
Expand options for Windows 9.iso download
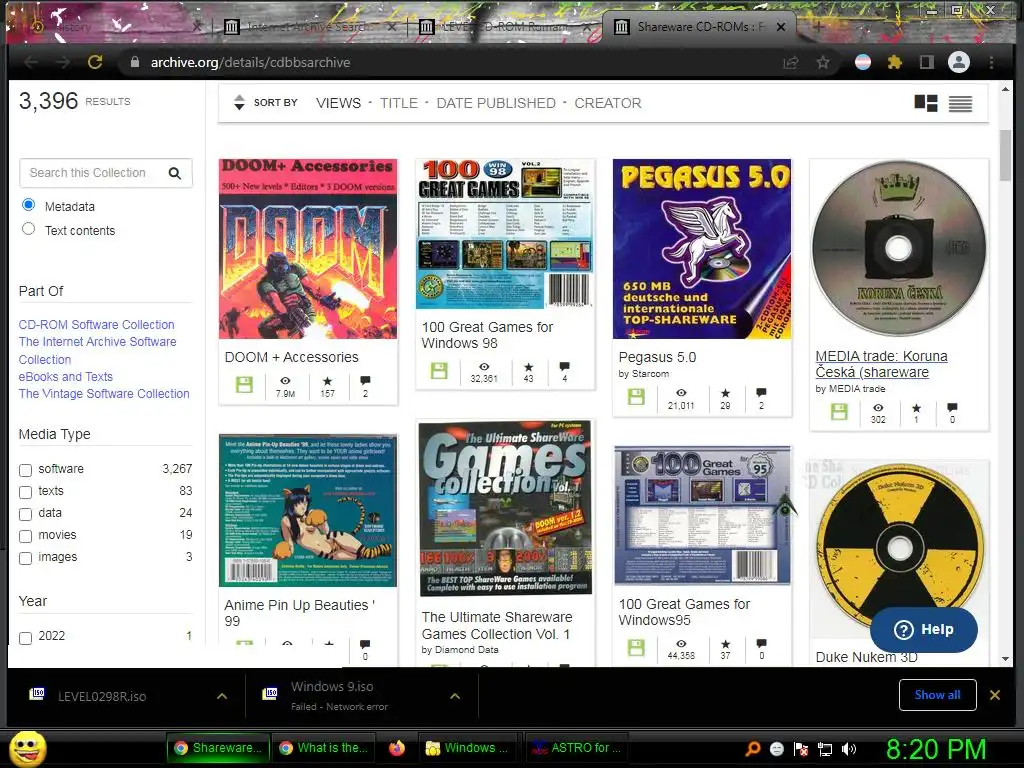pos(455,696)
